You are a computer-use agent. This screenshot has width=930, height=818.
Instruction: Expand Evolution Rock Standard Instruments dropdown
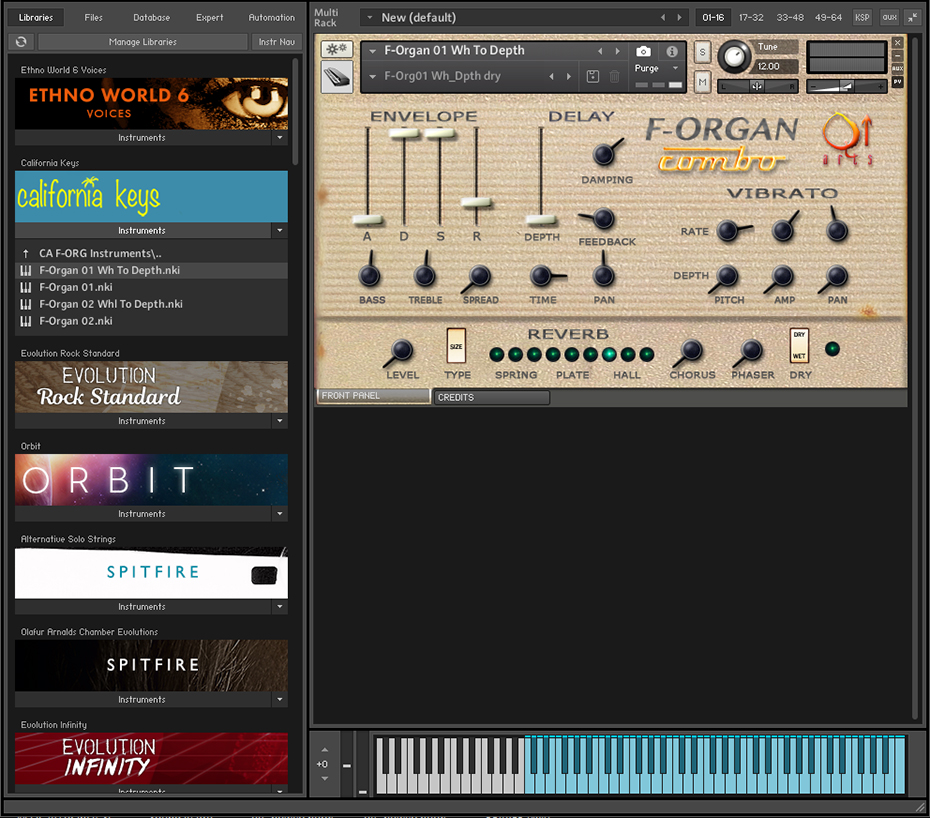[280, 421]
